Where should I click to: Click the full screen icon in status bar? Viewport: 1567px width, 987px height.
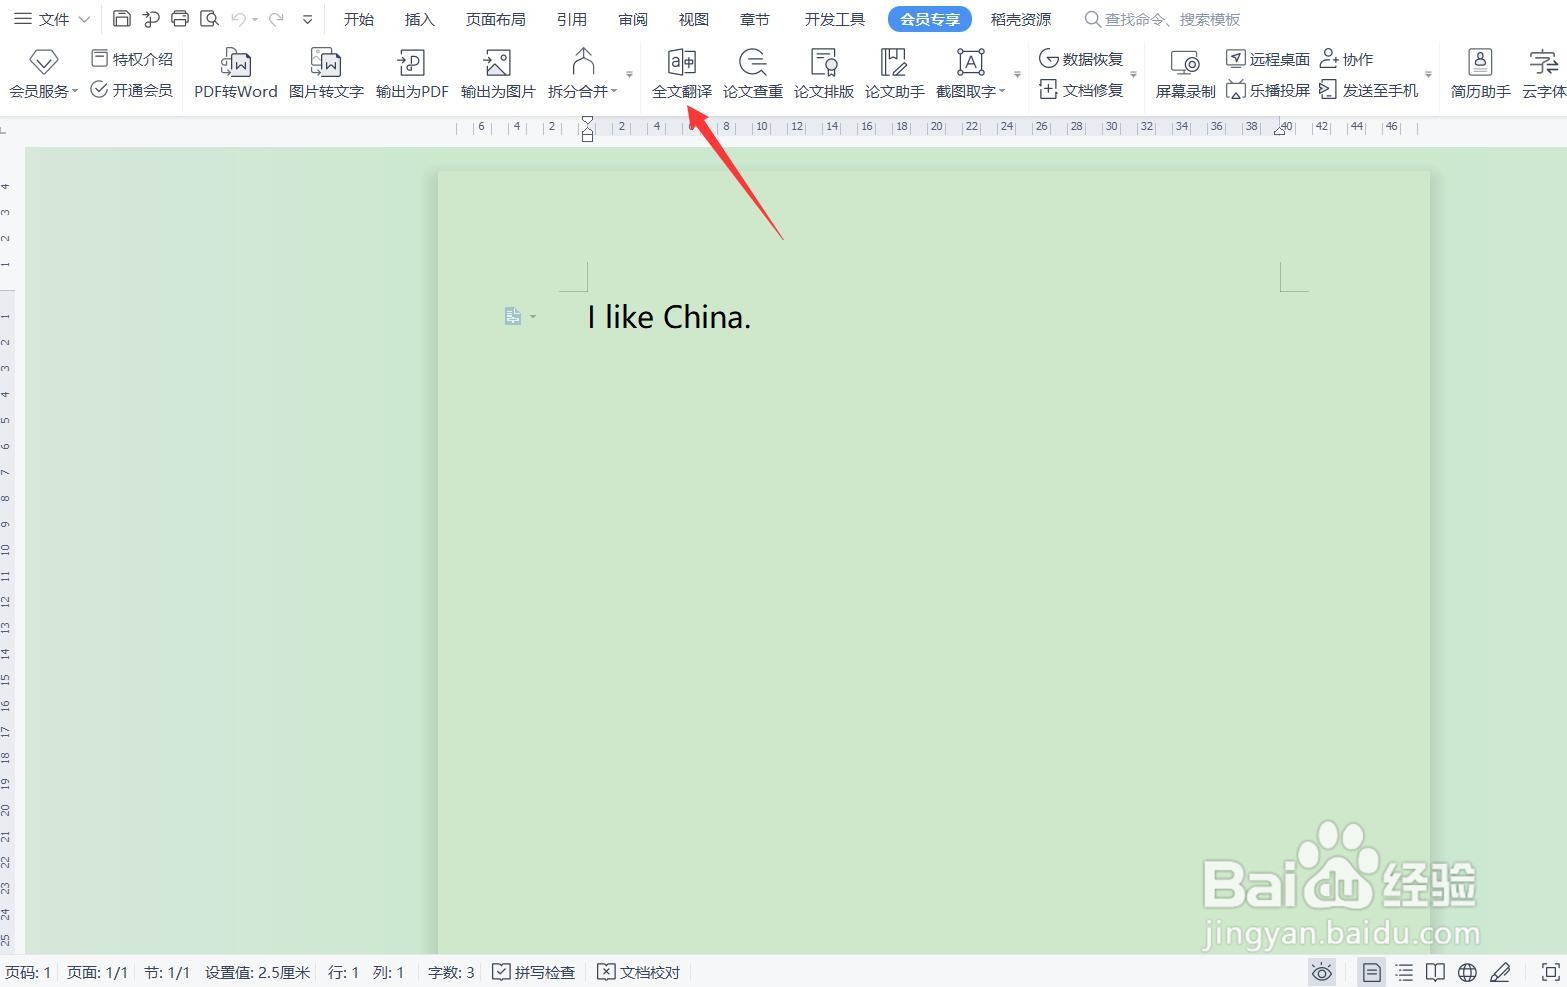coord(1550,972)
